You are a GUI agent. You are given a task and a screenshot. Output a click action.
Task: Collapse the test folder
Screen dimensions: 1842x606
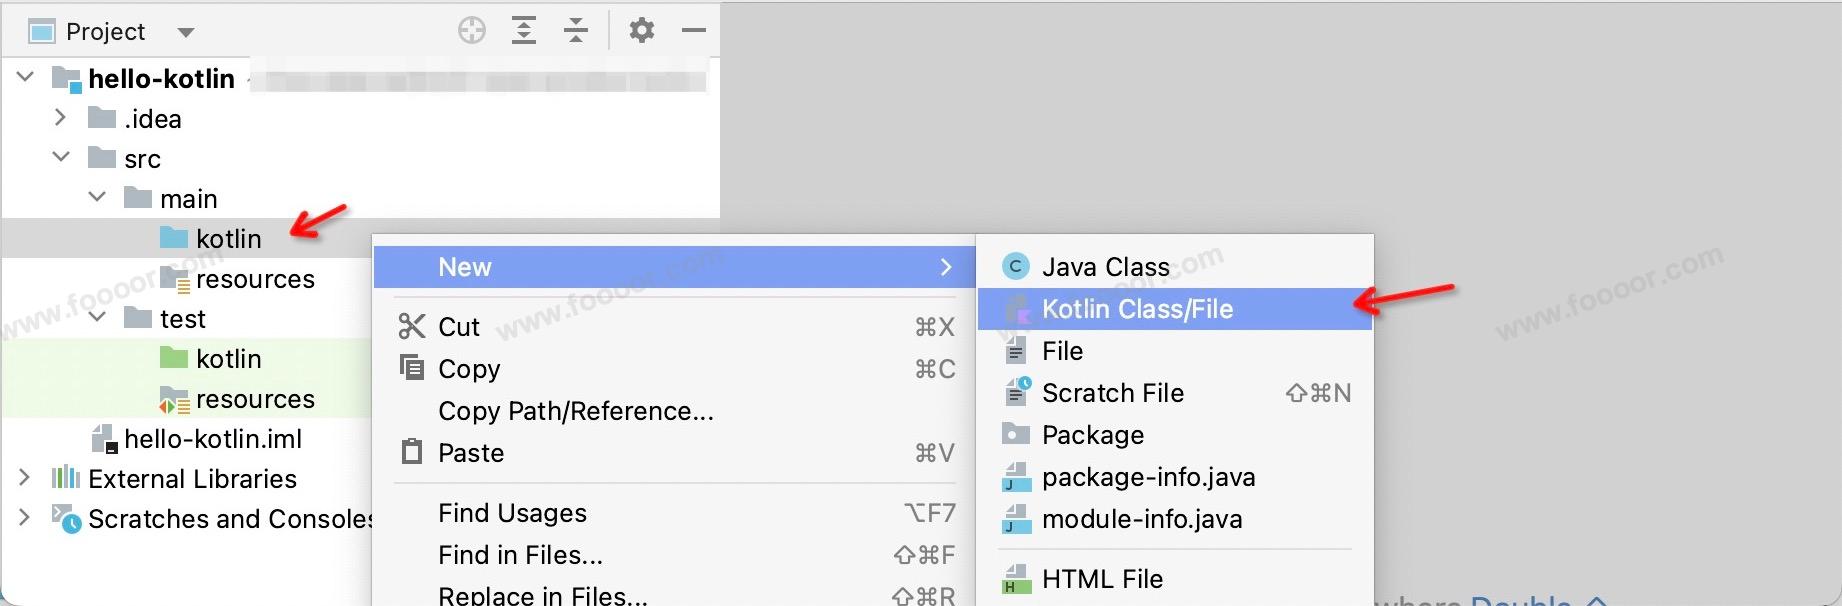point(97,318)
